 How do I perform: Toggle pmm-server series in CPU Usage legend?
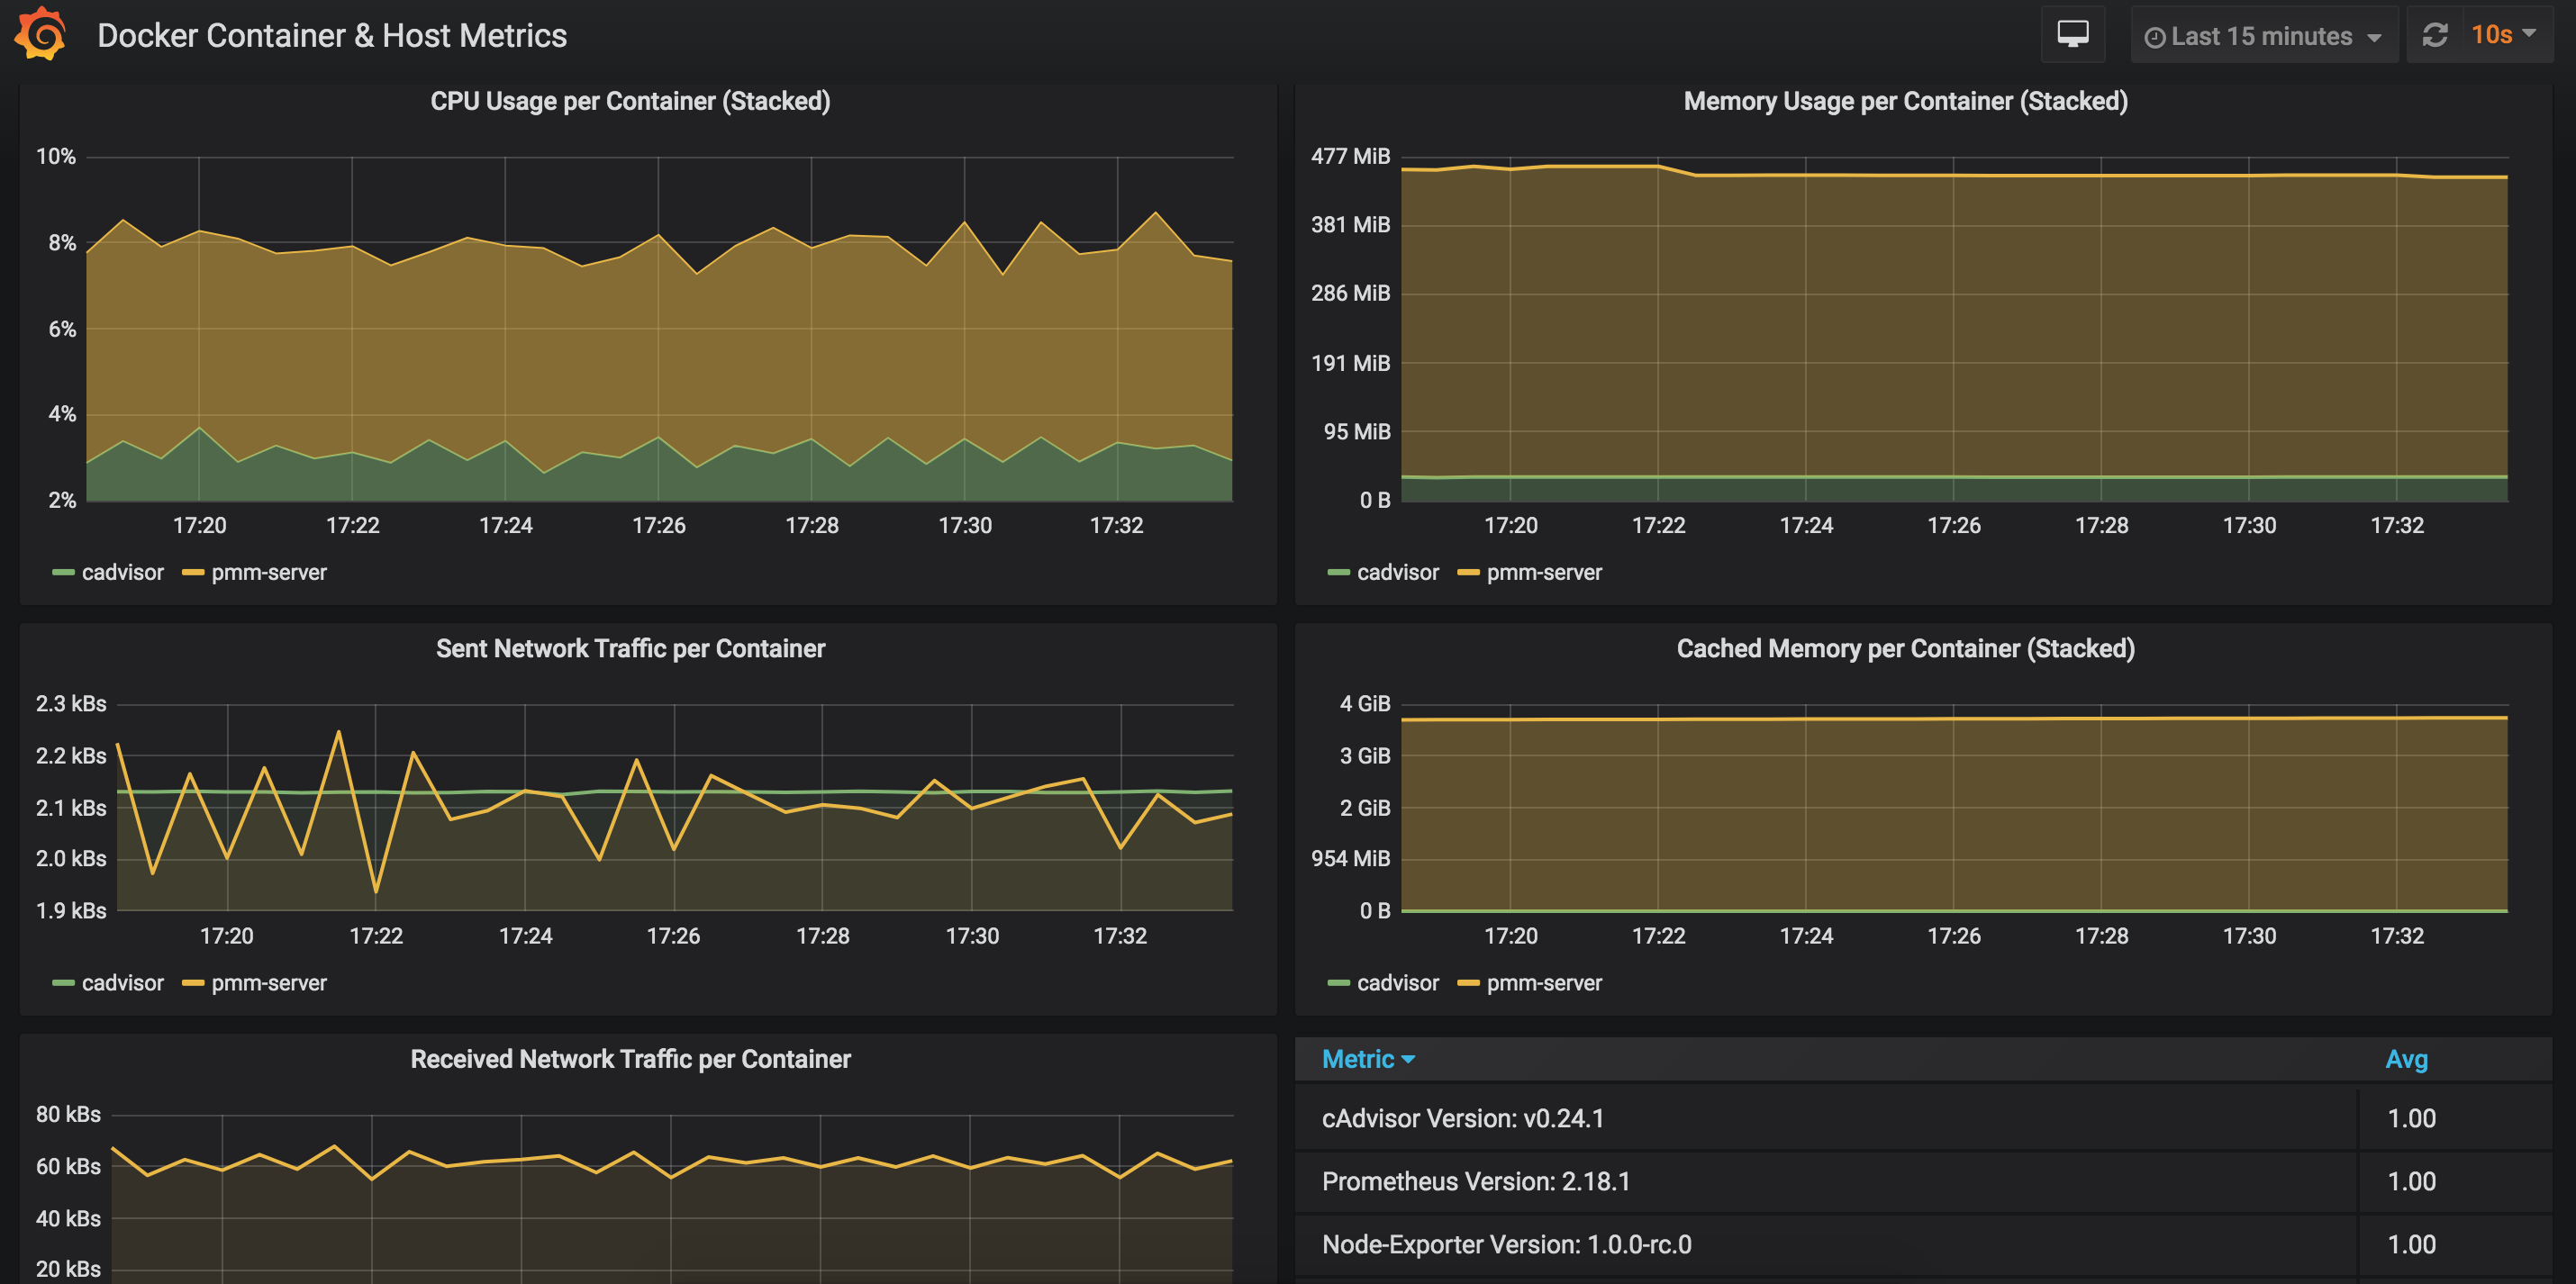point(268,572)
